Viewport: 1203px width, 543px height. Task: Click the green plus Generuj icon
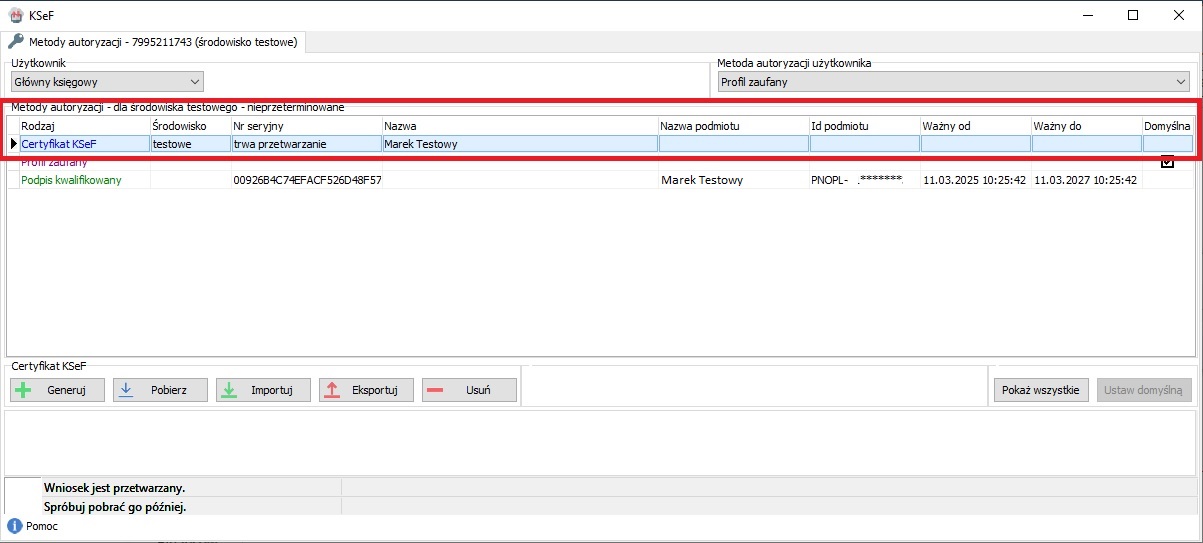[24, 390]
